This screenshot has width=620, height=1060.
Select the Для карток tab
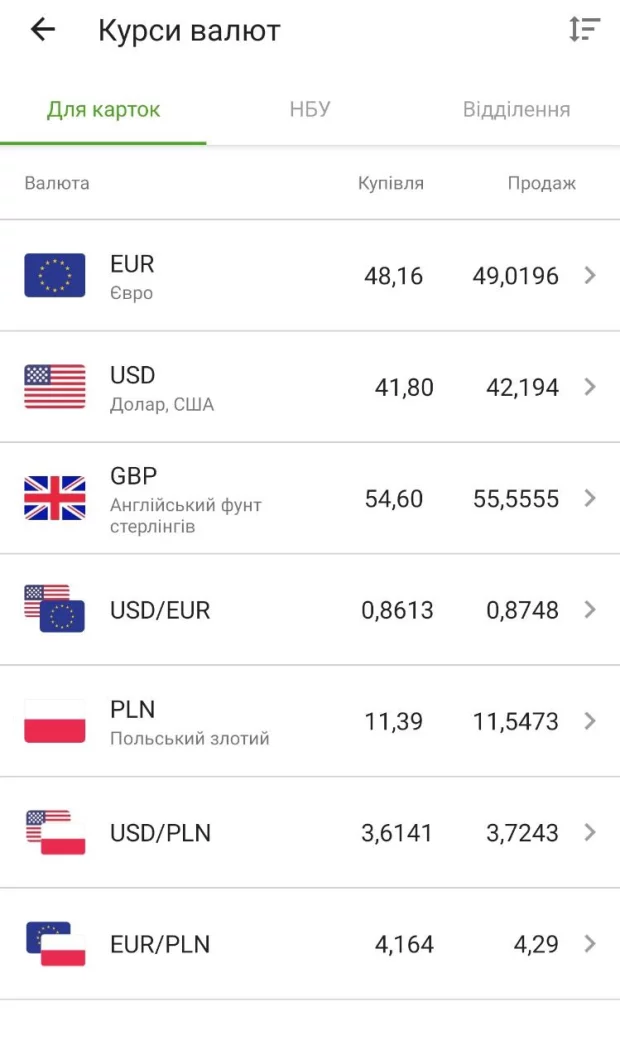[x=103, y=110]
